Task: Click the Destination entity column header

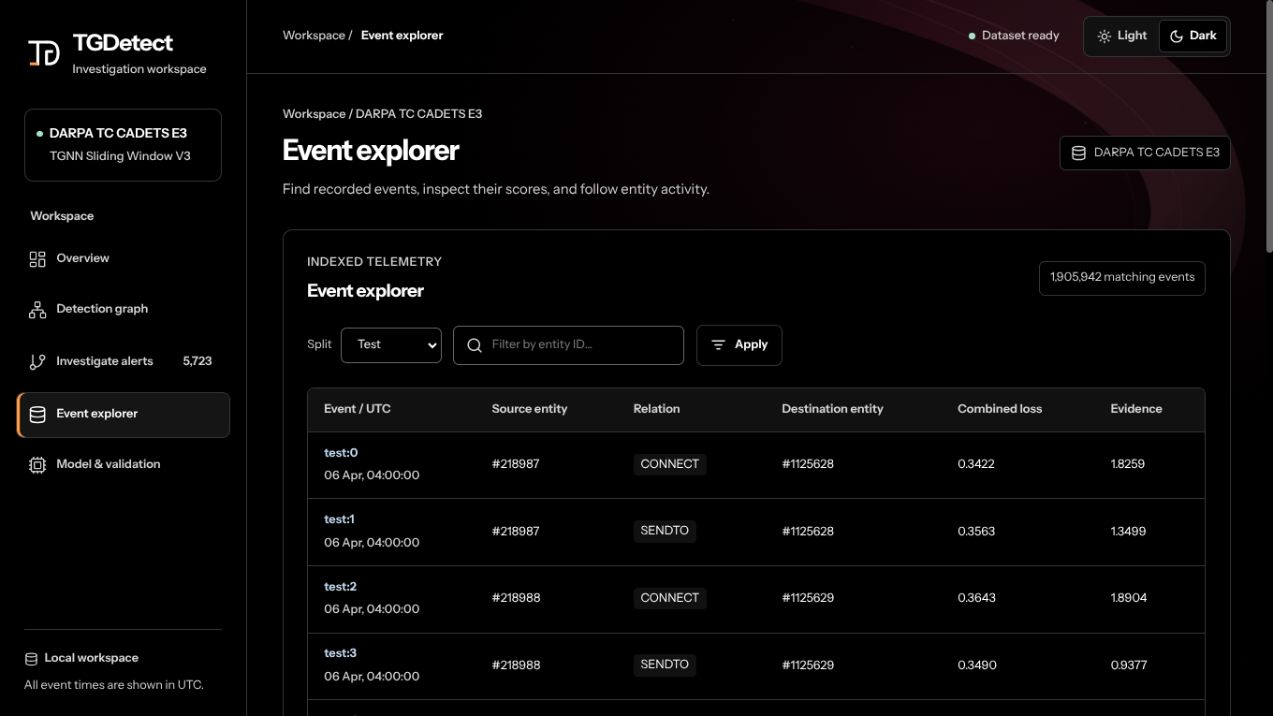Action: (832, 409)
